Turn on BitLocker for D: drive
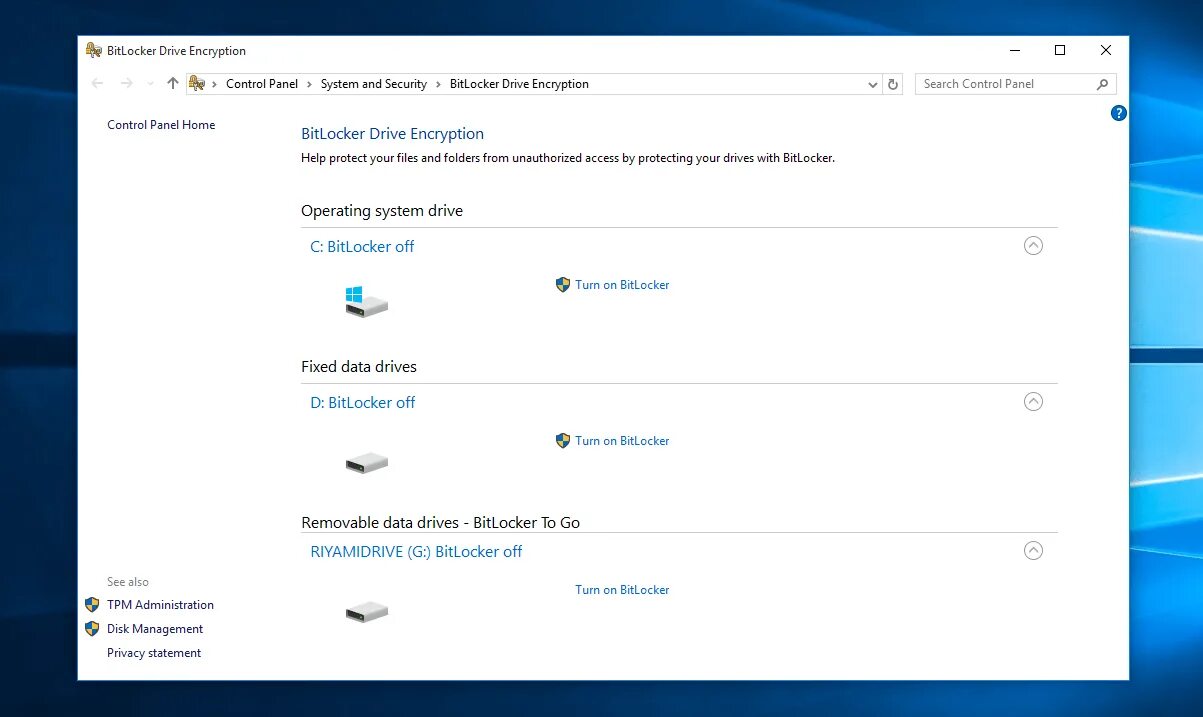 (x=622, y=441)
